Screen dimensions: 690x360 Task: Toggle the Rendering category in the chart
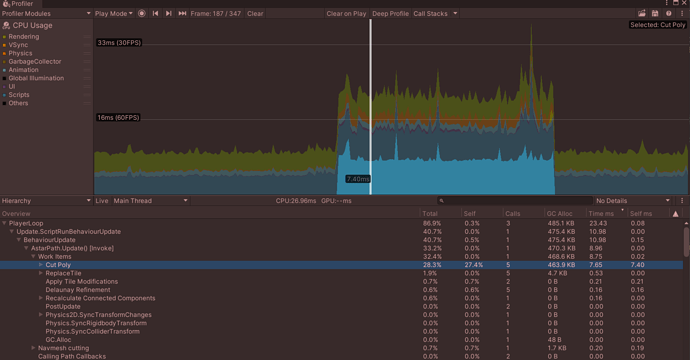24,37
